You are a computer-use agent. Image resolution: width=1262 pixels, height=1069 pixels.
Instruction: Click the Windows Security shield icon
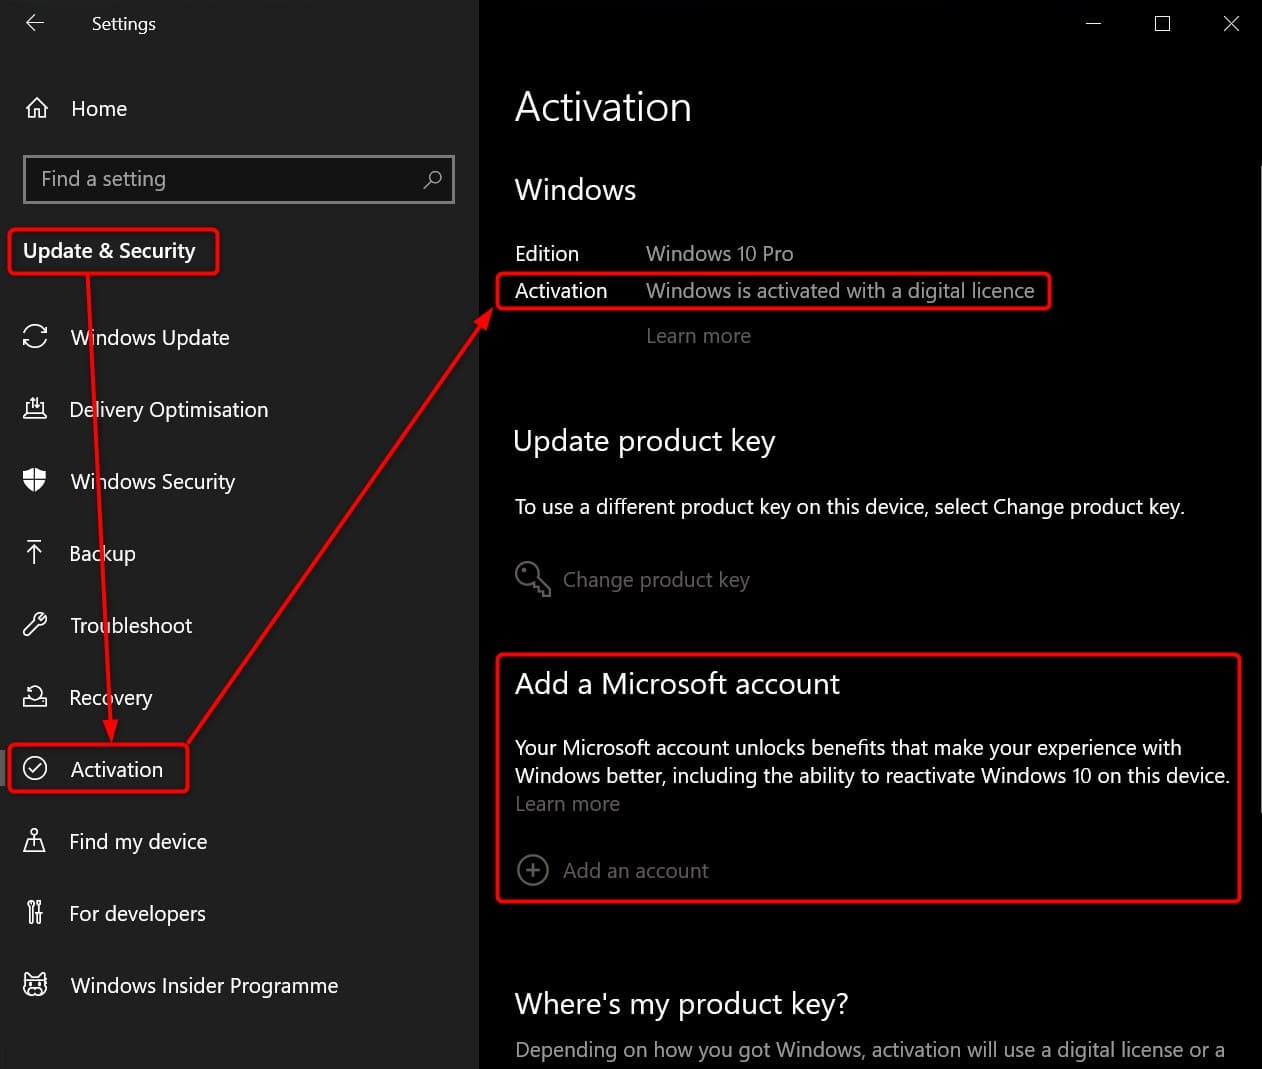pyautogui.click(x=35, y=481)
